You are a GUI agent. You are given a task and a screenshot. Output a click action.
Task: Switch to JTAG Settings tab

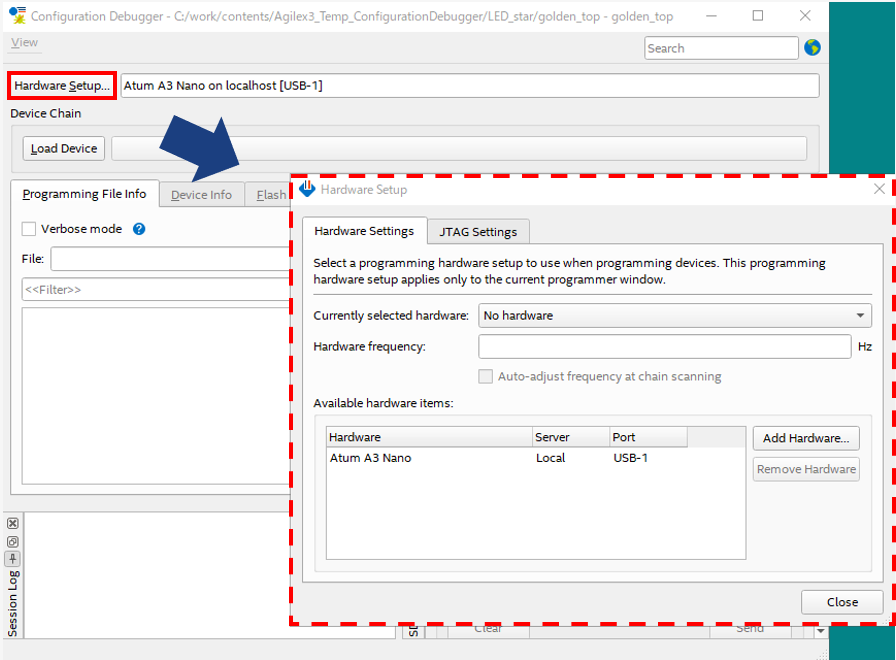click(478, 232)
